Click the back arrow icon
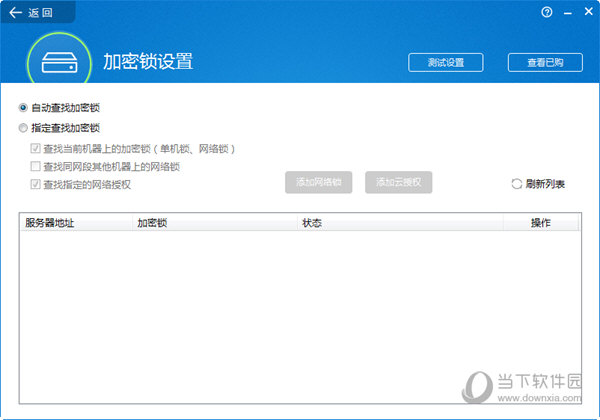The width and height of the screenshot is (600, 420). 15,13
